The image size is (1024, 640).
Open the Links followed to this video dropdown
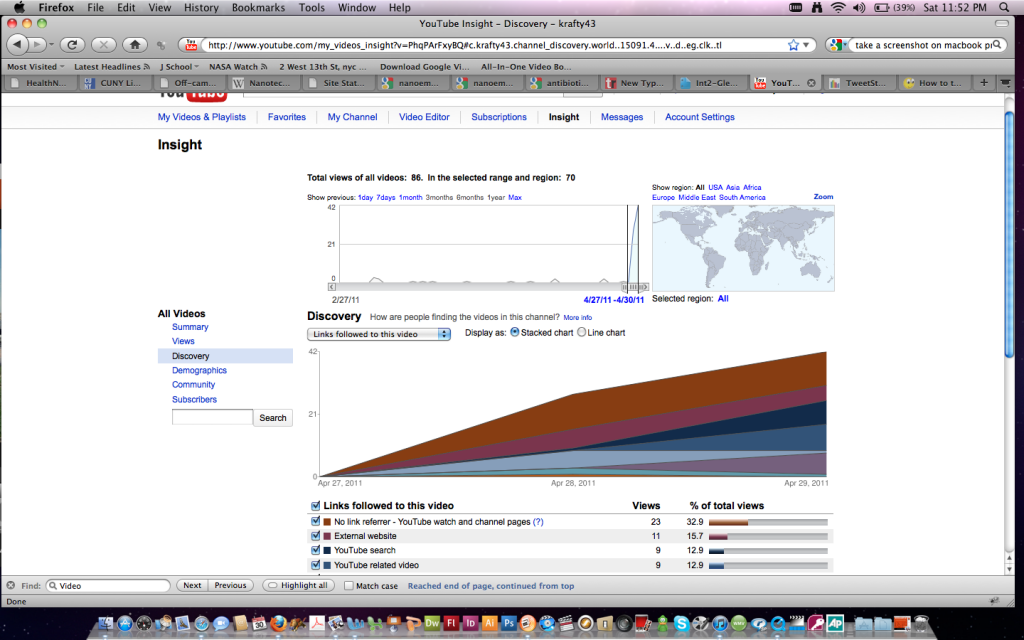(379, 334)
